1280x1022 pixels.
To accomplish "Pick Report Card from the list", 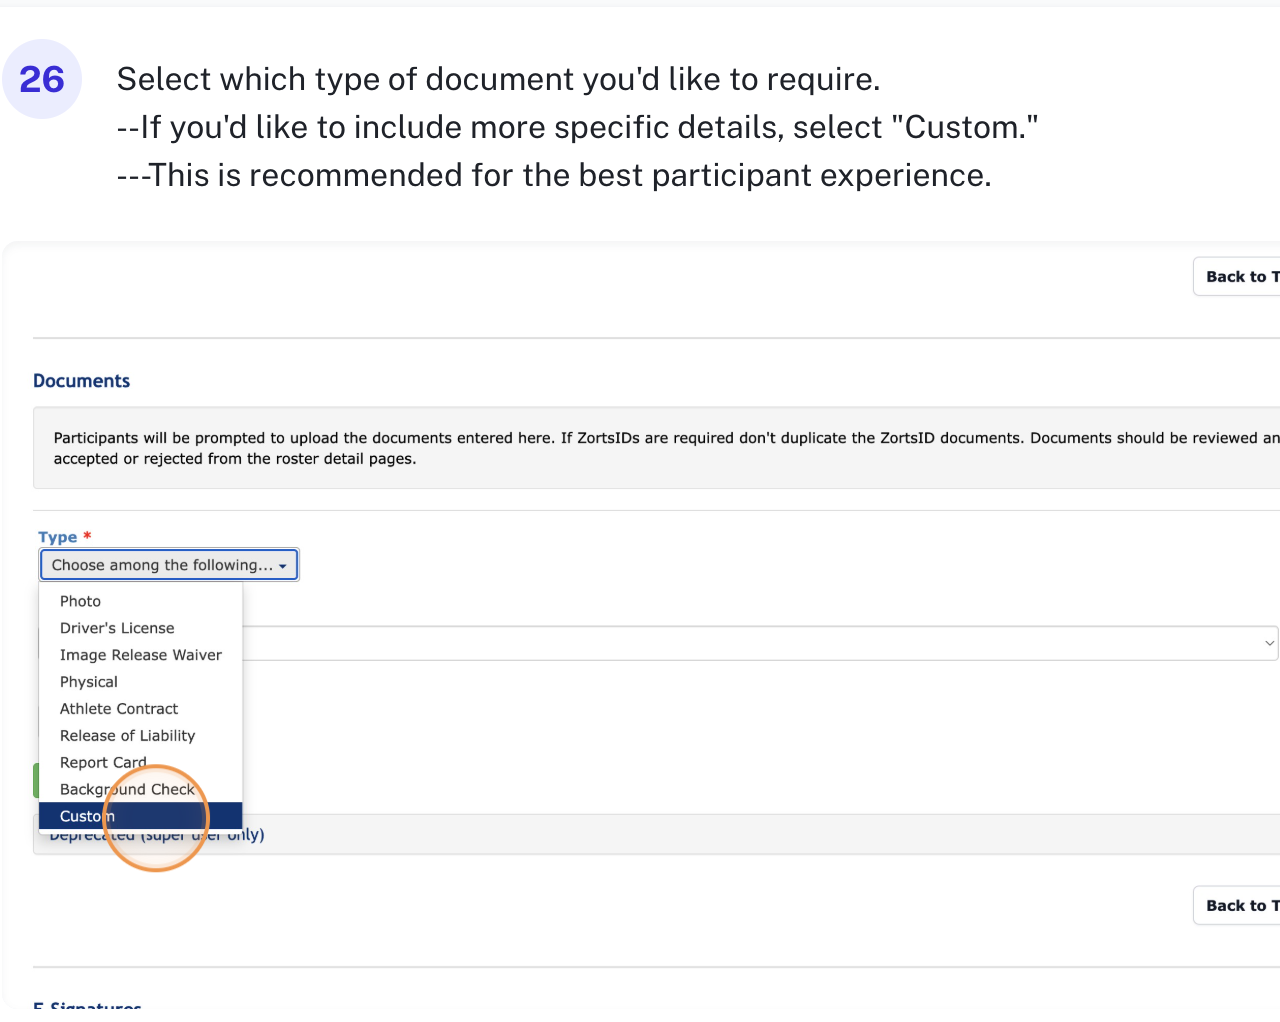I will tap(103, 763).
